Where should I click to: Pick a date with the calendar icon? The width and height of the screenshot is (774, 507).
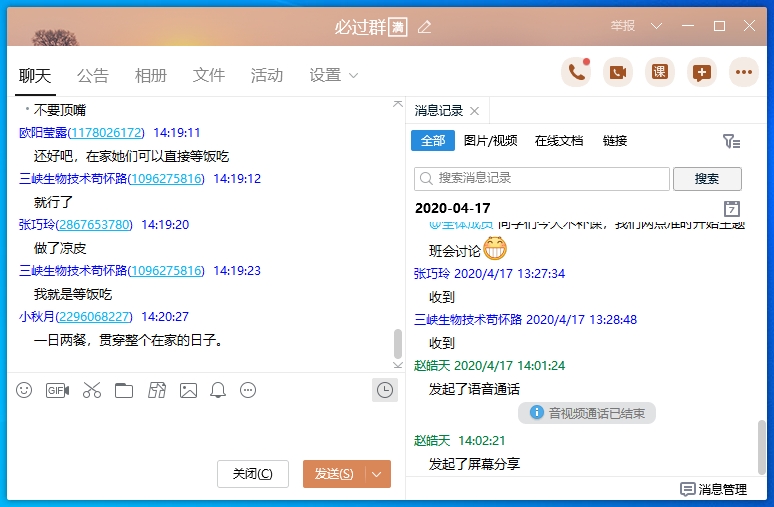tap(732, 208)
